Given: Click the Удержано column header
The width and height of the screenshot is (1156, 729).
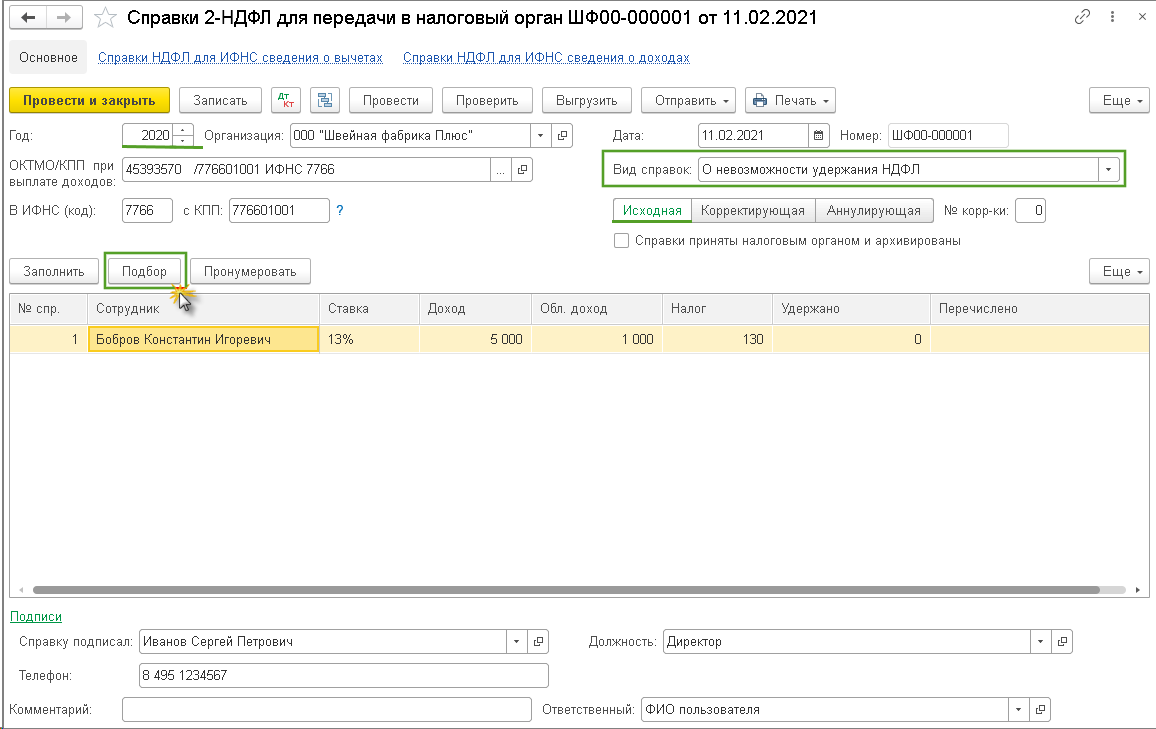Looking at the screenshot, I should pos(851,309).
